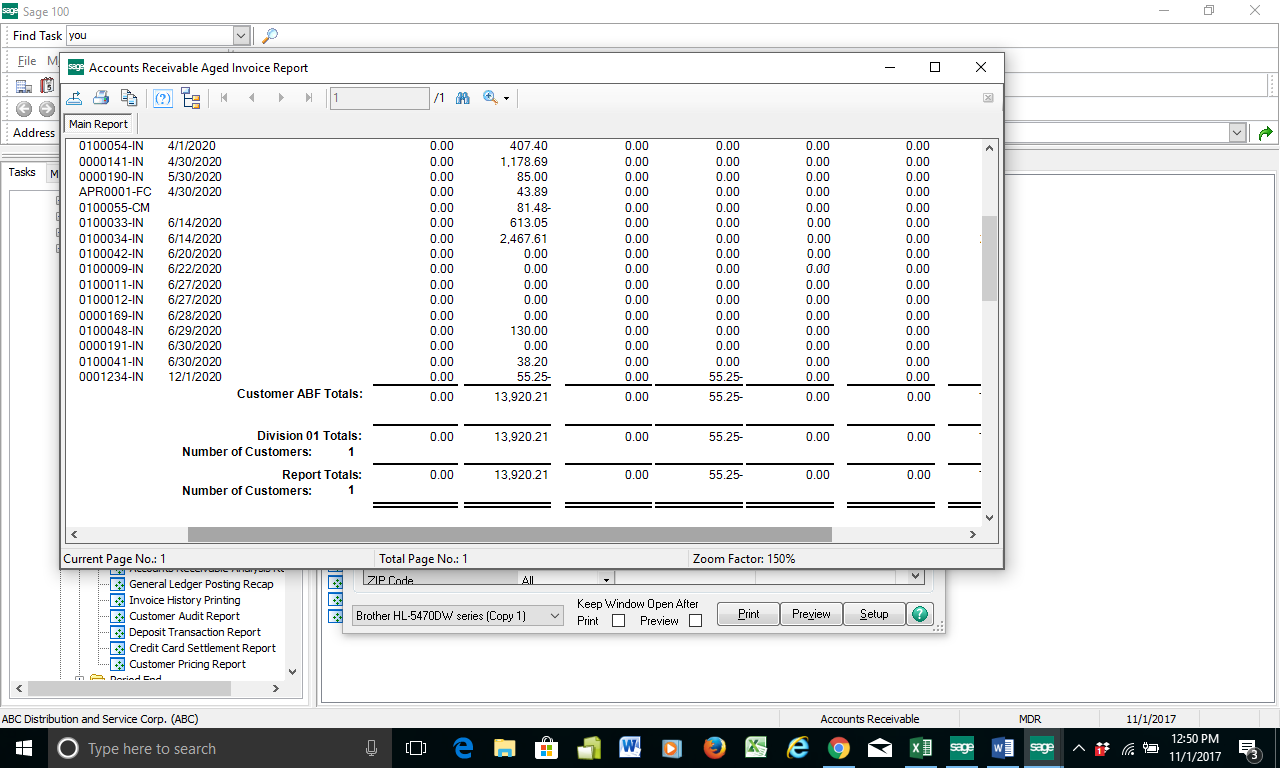This screenshot has width=1280, height=768.
Task: Open the Brother printer selection dropdown
Action: (x=556, y=616)
